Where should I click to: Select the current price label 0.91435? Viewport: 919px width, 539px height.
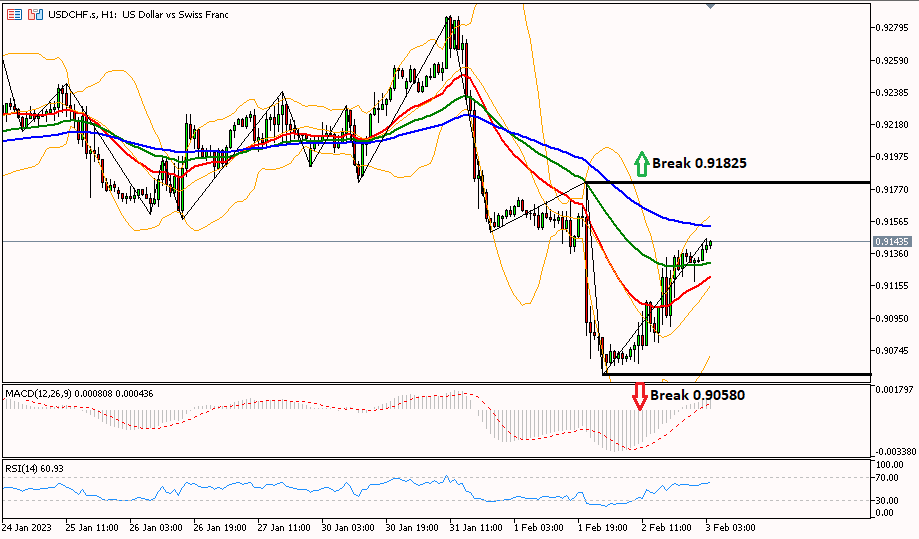click(x=891, y=241)
